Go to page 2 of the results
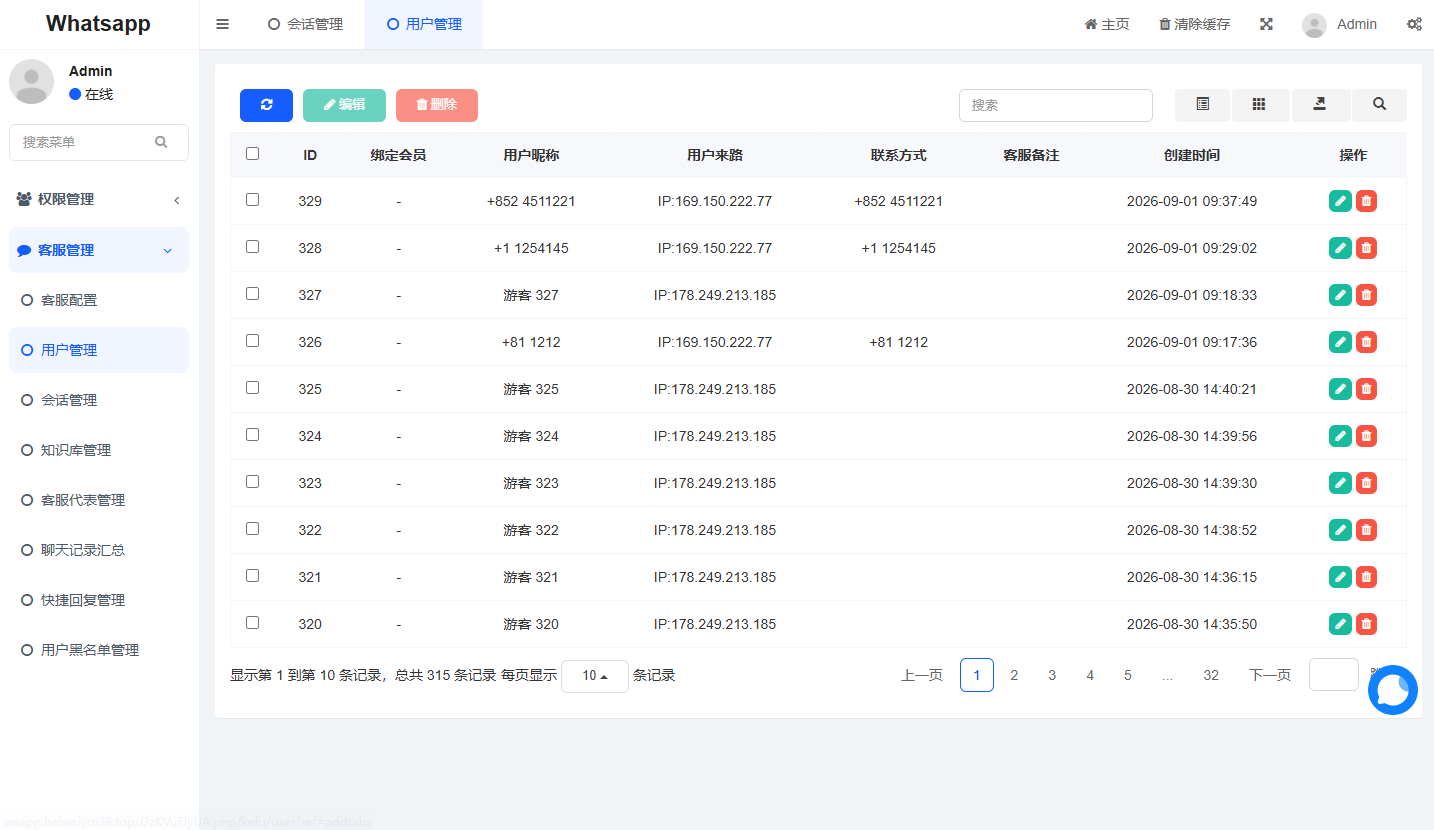 pos(1014,675)
